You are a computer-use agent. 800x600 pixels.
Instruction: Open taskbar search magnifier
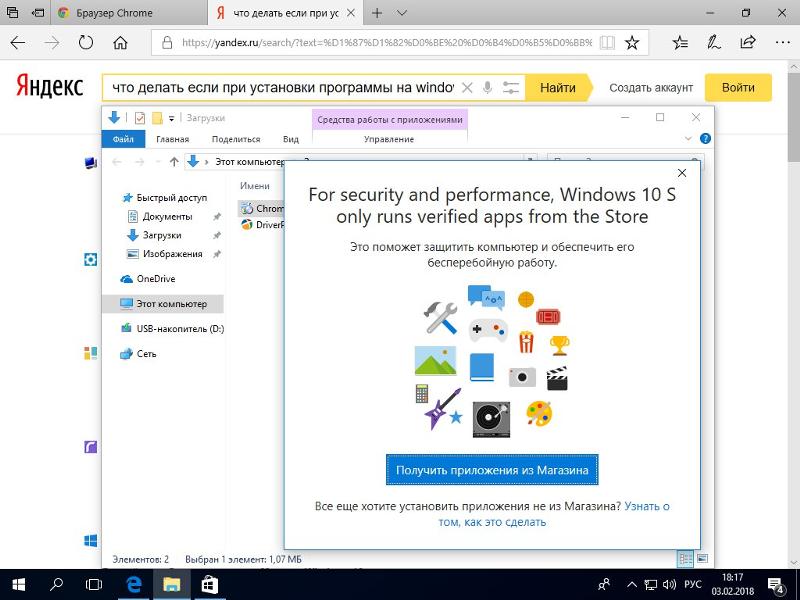[x=57, y=584]
